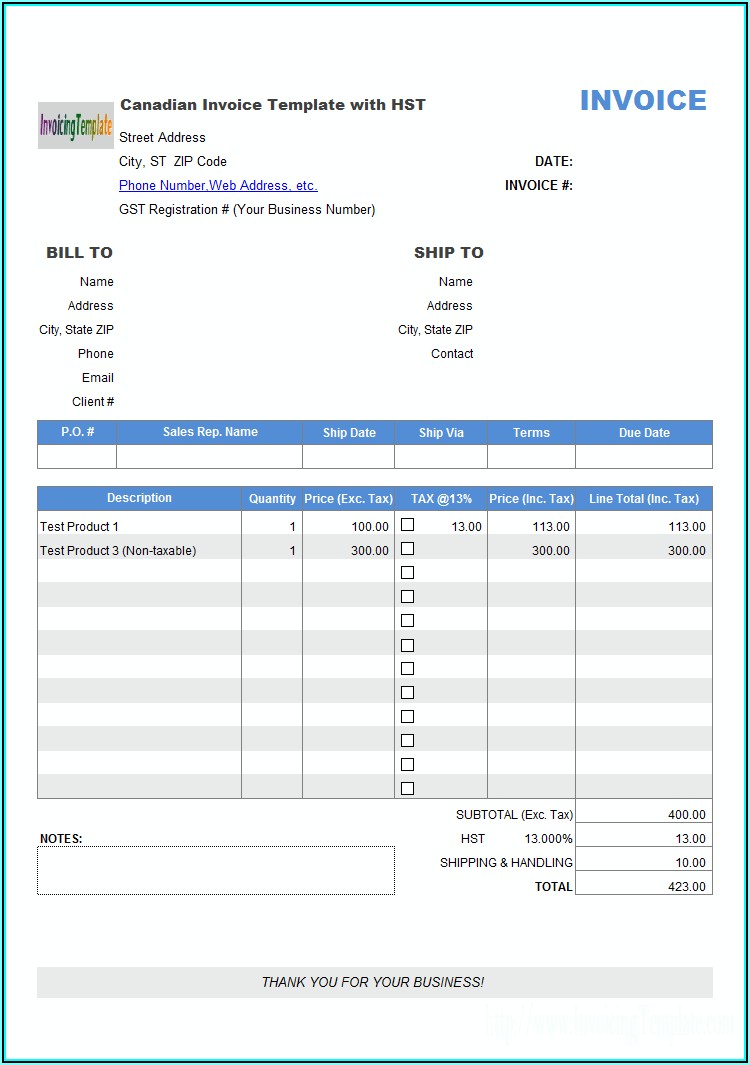Check the tax checkbox in the last item row

[407, 788]
